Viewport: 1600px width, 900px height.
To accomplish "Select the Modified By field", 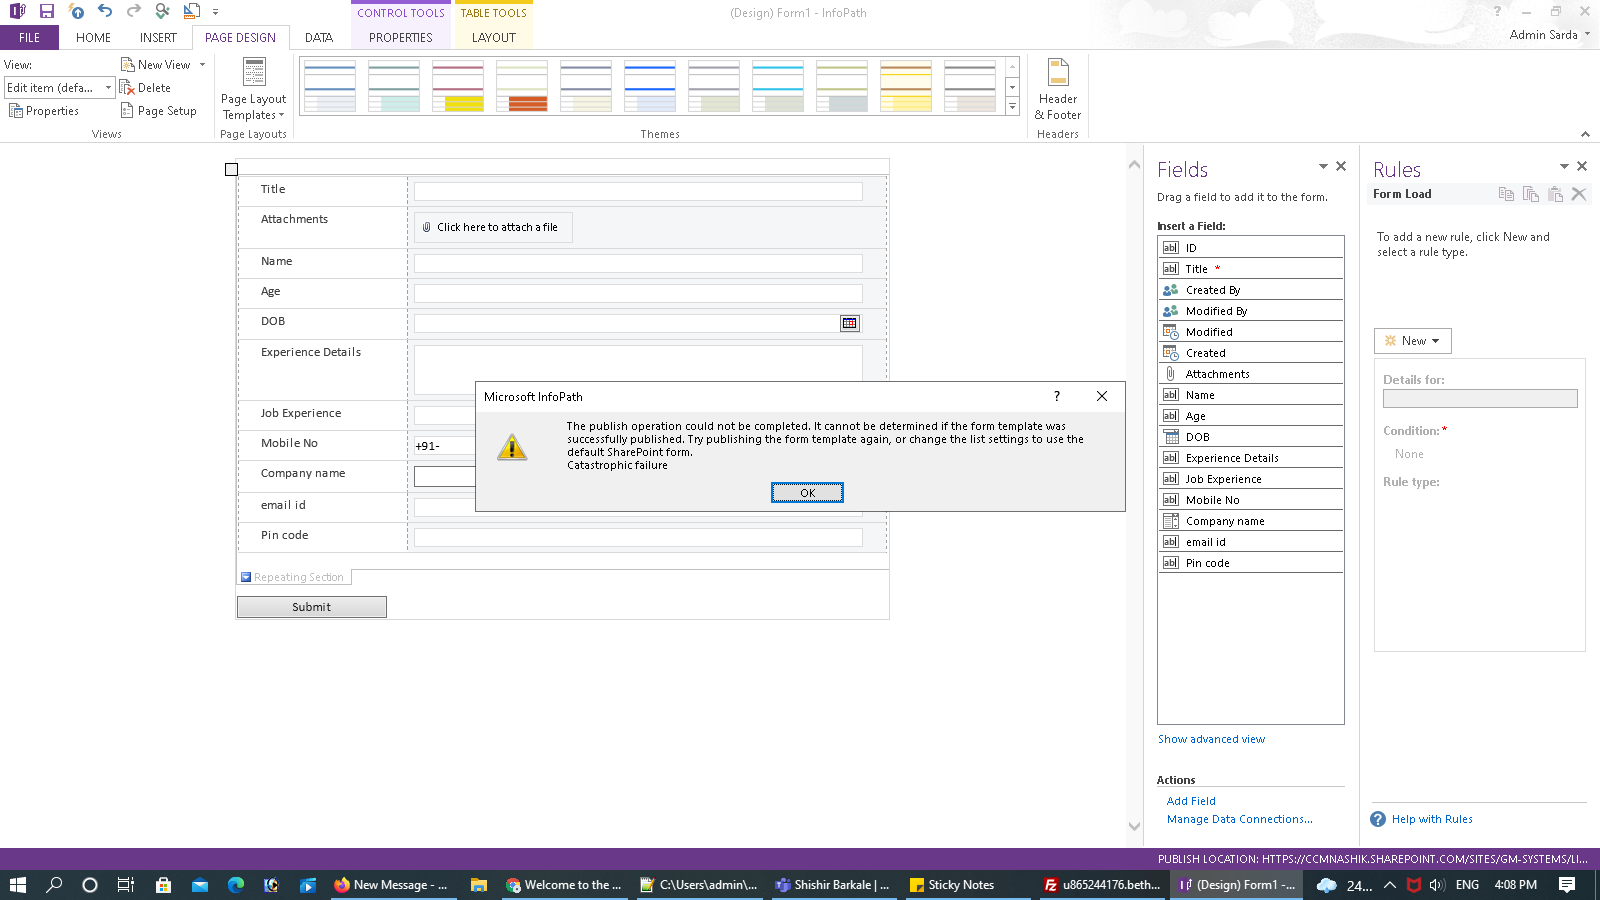I will [1250, 310].
